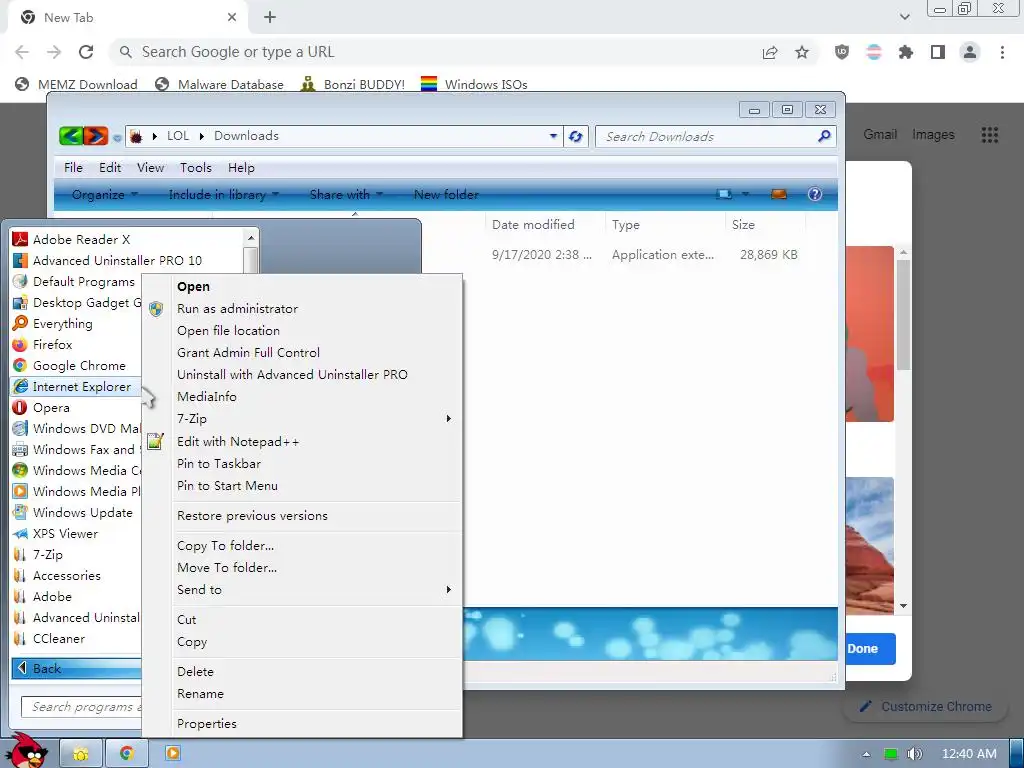This screenshot has width=1024, height=768.
Task: Open the Share with dropdown
Action: click(x=346, y=194)
